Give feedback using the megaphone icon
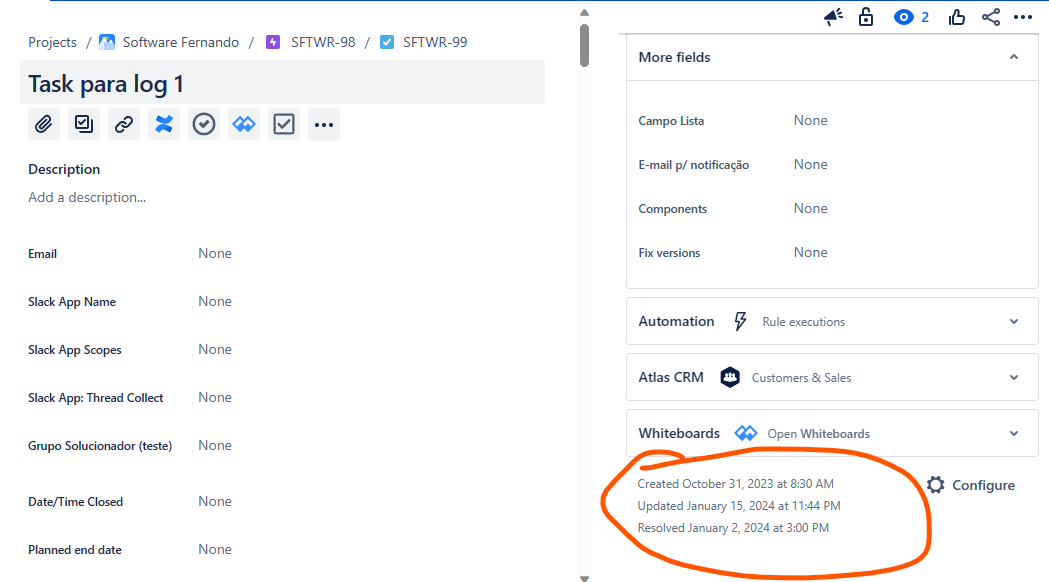Image resolution: width=1049 pixels, height=582 pixels. pyautogui.click(x=833, y=17)
